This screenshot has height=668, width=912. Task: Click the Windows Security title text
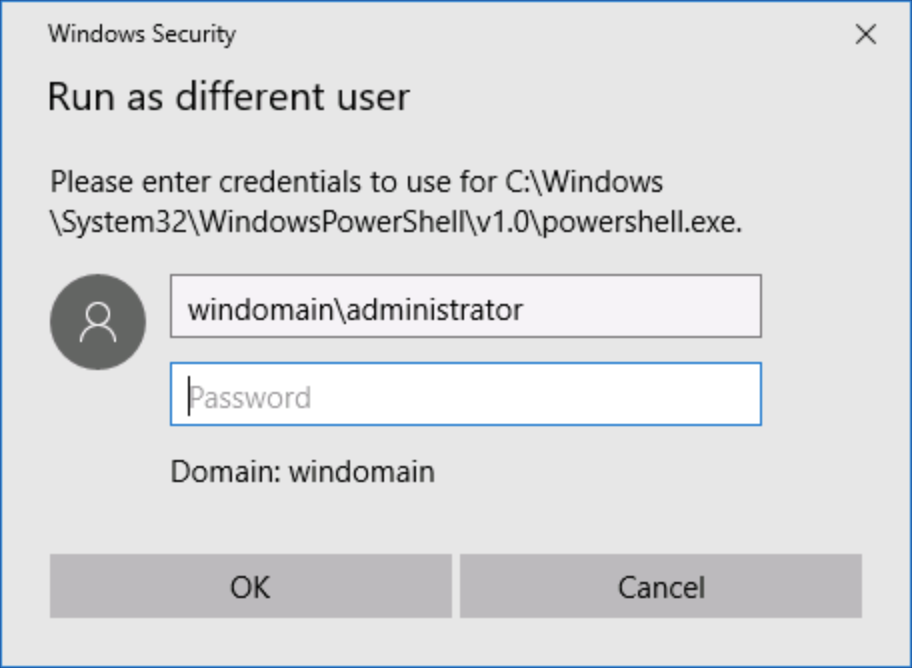142,34
